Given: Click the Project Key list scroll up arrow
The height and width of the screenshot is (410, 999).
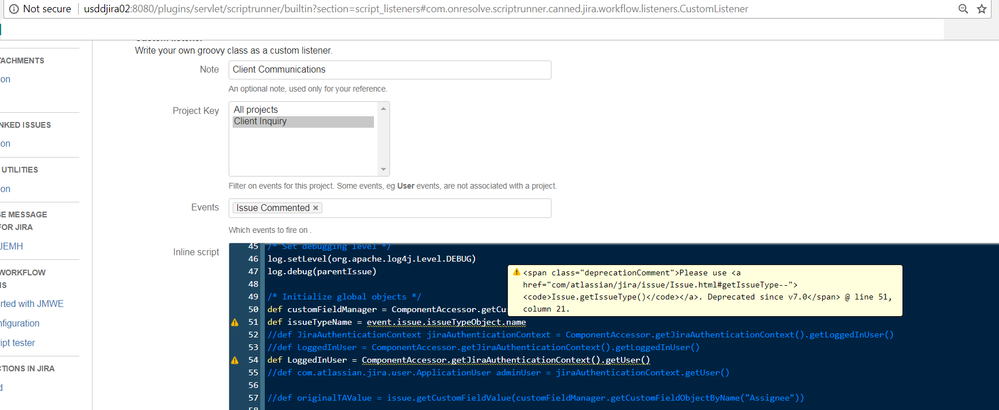Looking at the screenshot, I should [384, 108].
